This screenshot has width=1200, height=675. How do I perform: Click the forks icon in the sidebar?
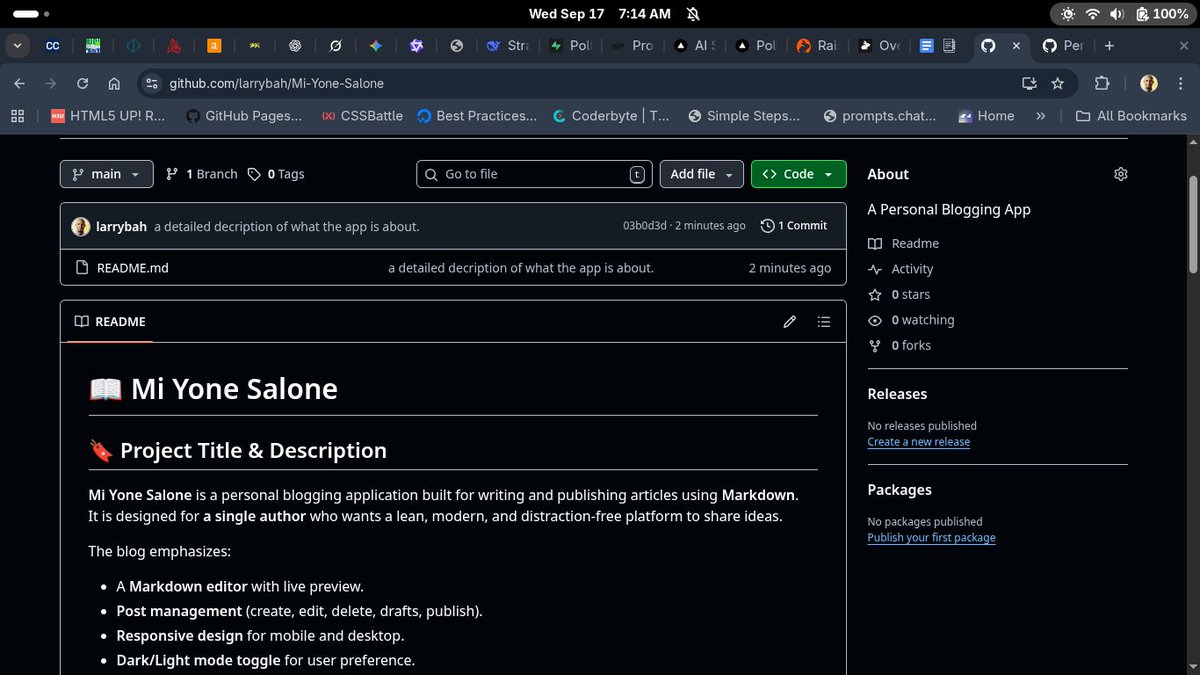[x=876, y=345]
